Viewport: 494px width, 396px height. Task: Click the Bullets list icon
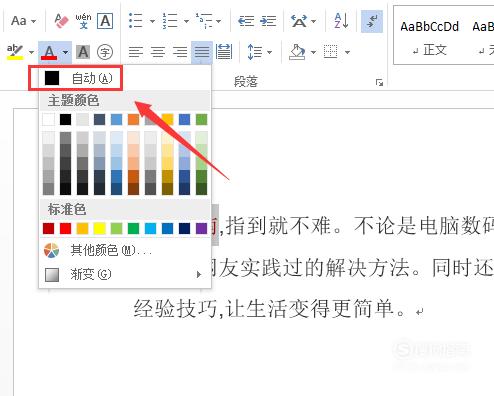click(136, 21)
